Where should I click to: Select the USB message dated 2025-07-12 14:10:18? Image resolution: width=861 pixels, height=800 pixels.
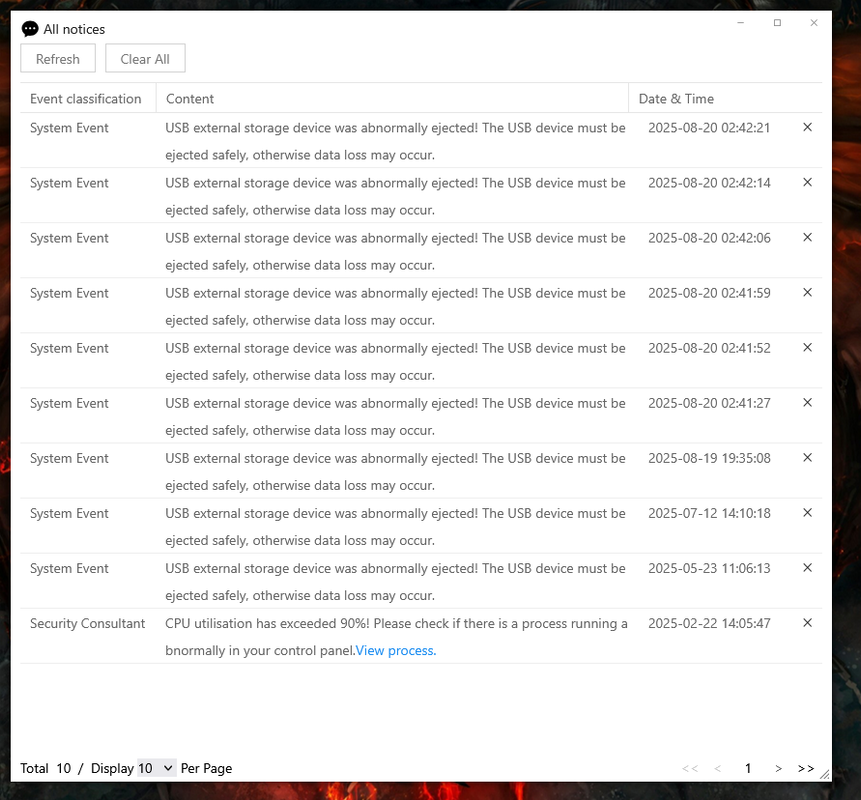pyautogui.click(x=395, y=527)
